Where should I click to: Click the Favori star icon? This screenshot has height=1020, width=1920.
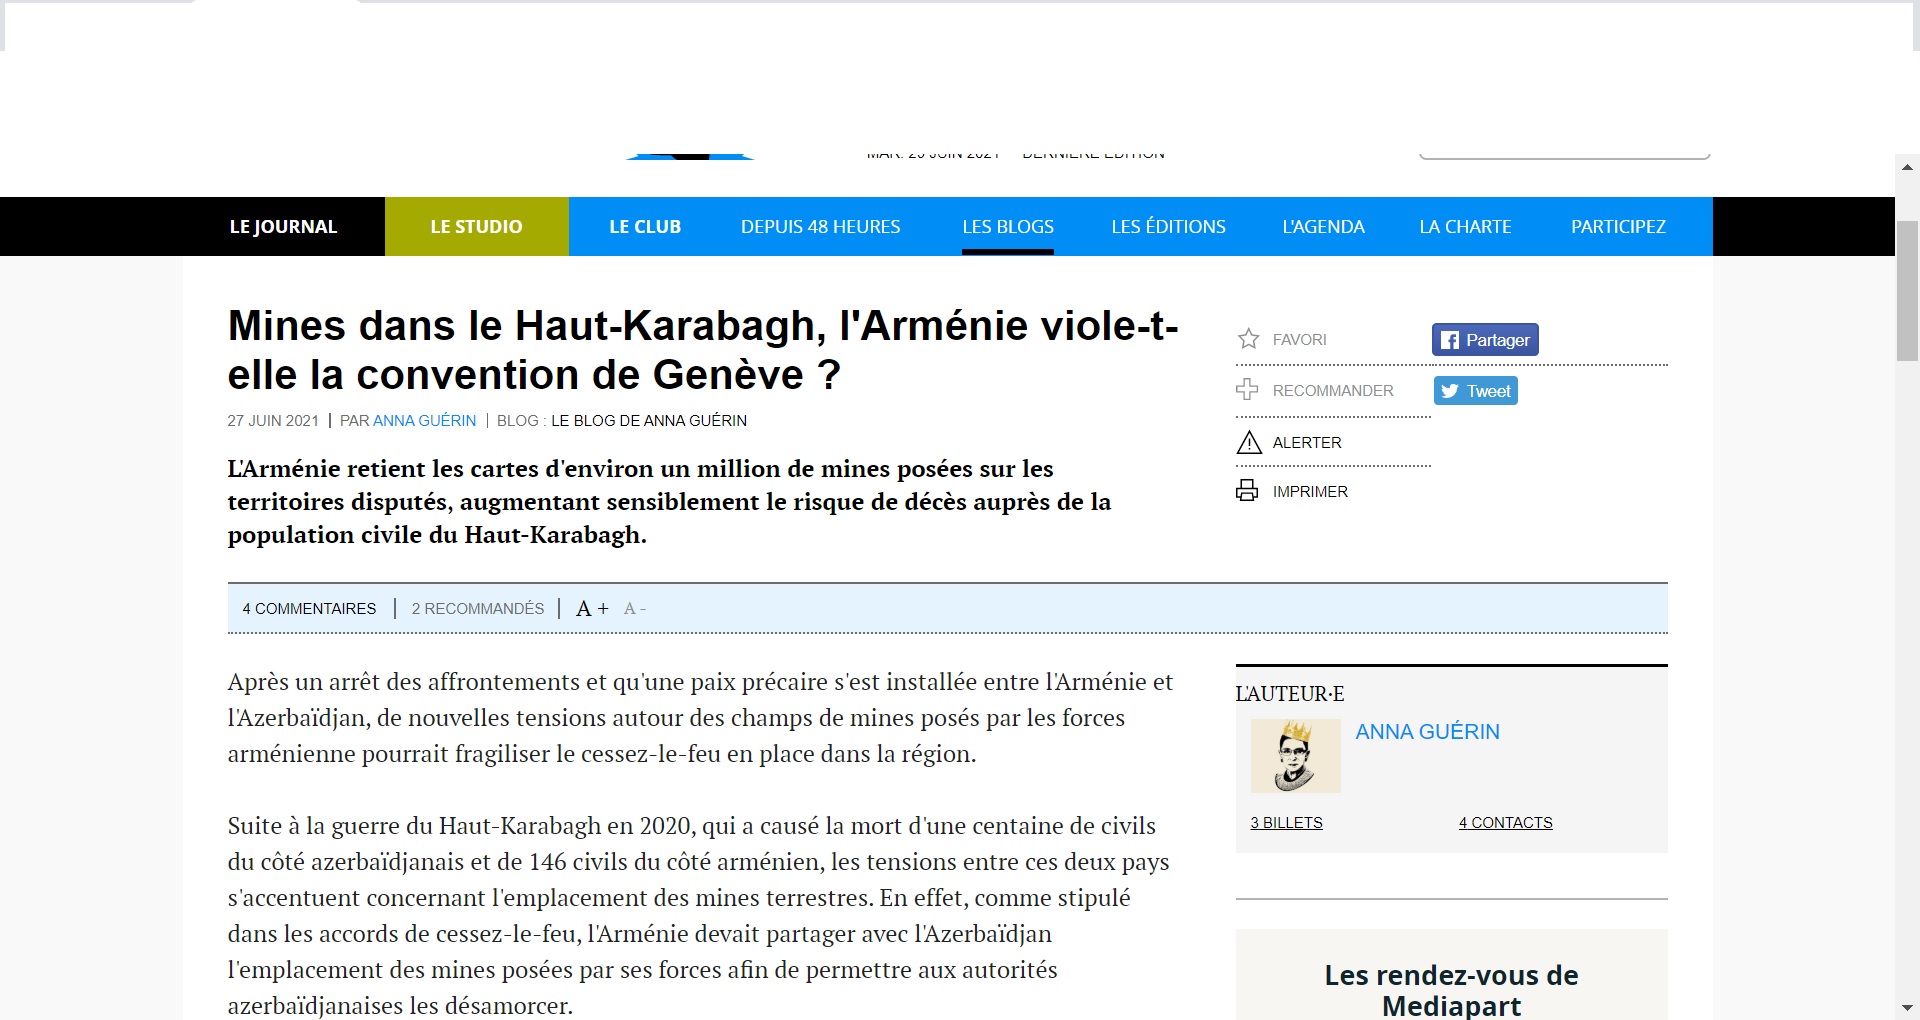point(1248,339)
